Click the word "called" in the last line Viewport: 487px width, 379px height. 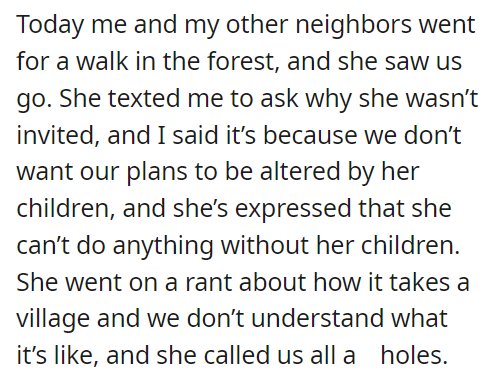237,355
